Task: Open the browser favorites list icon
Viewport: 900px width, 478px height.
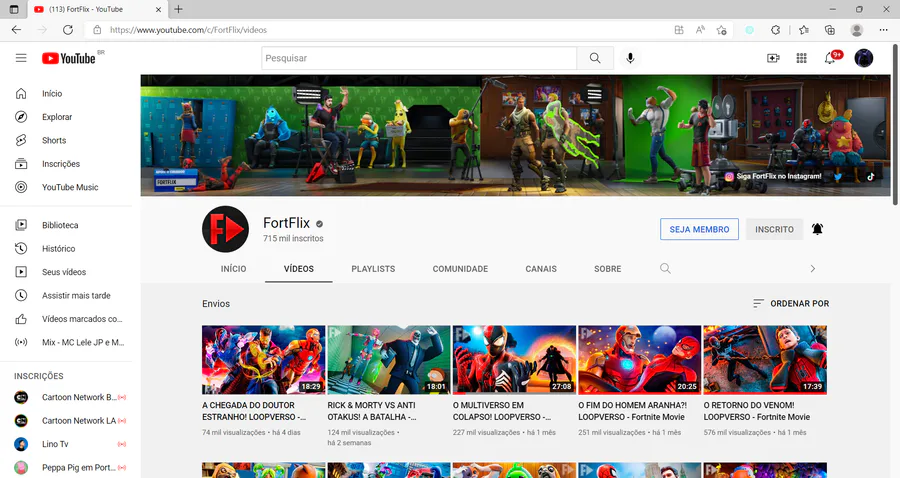Action: (804, 30)
